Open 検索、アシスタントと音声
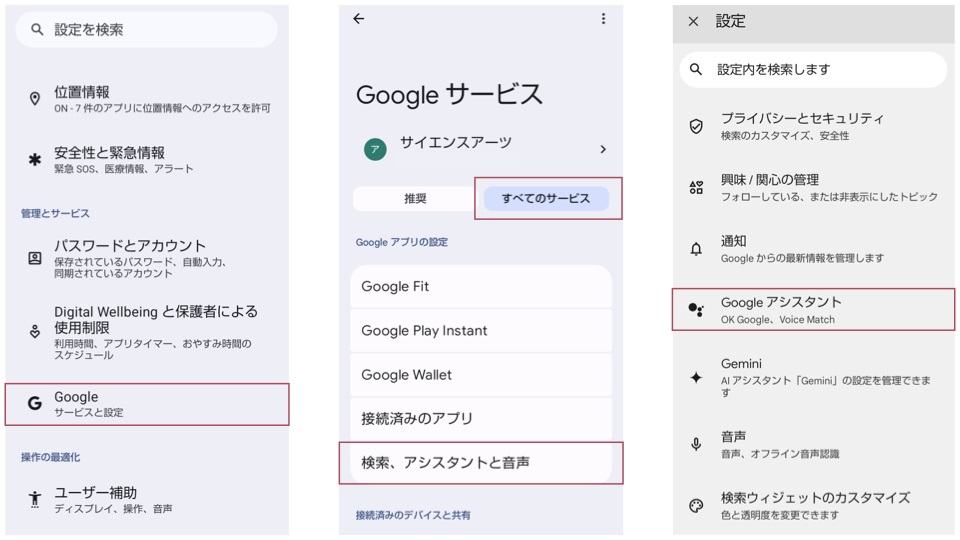The height and width of the screenshot is (540, 960). pyautogui.click(x=481, y=463)
